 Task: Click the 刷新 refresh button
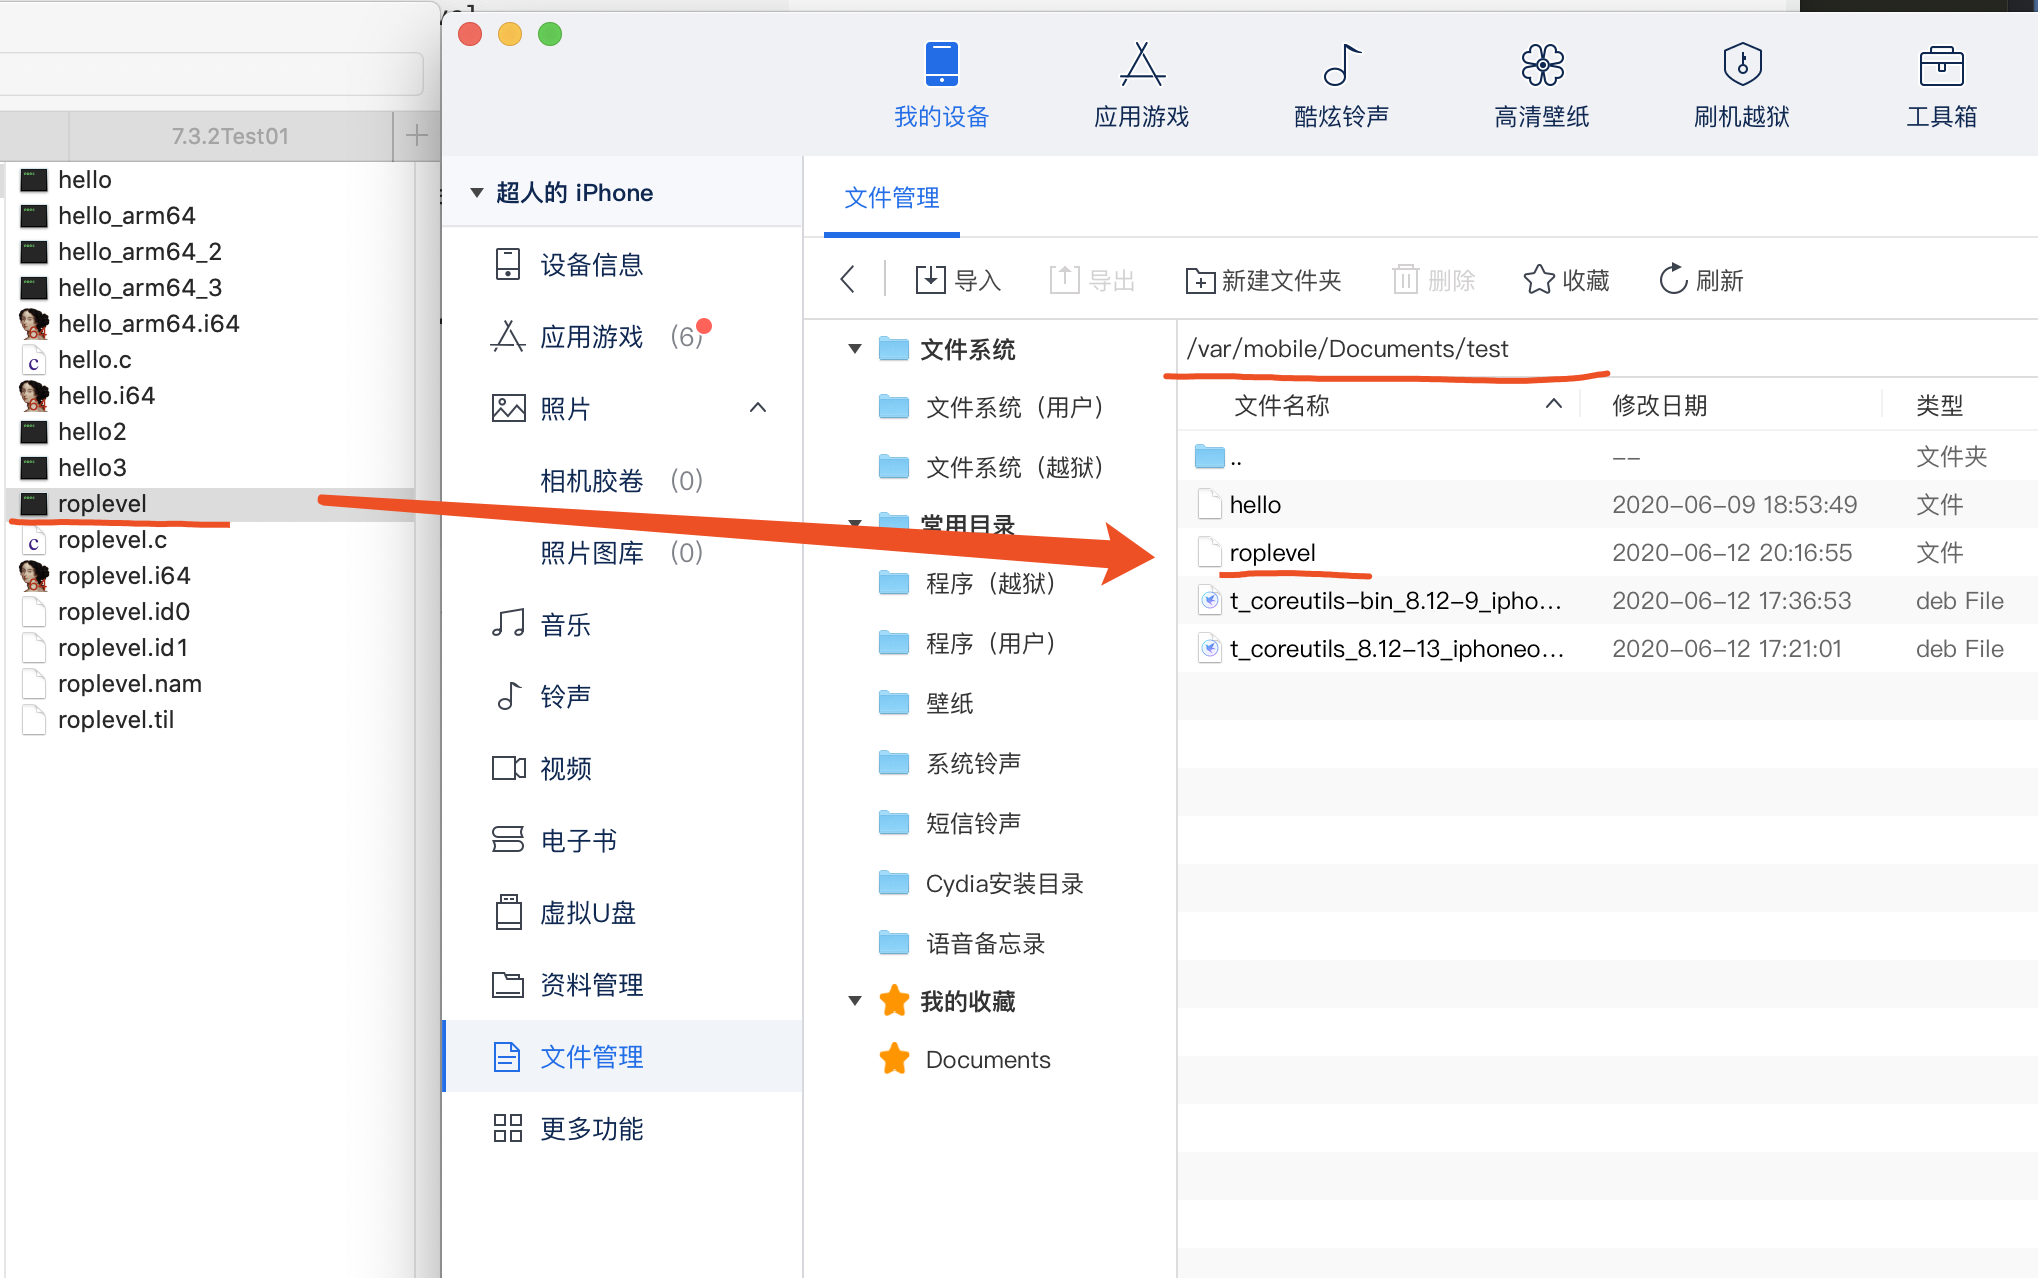tap(1701, 280)
